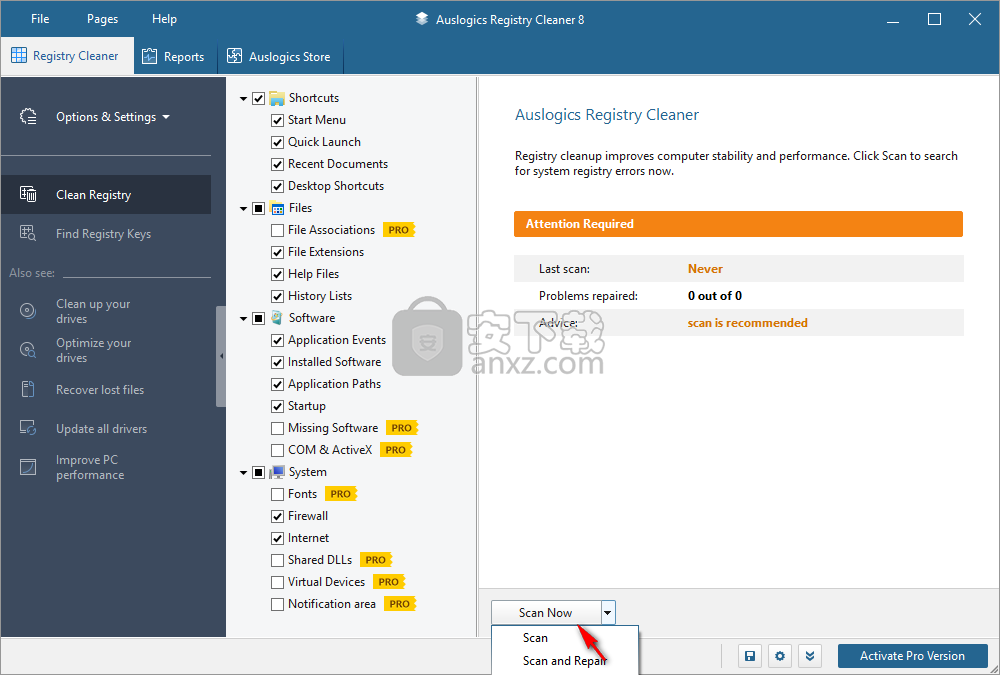This screenshot has height=675, width=1000.
Task: Click PRO badge next to Notification area
Action: point(400,604)
